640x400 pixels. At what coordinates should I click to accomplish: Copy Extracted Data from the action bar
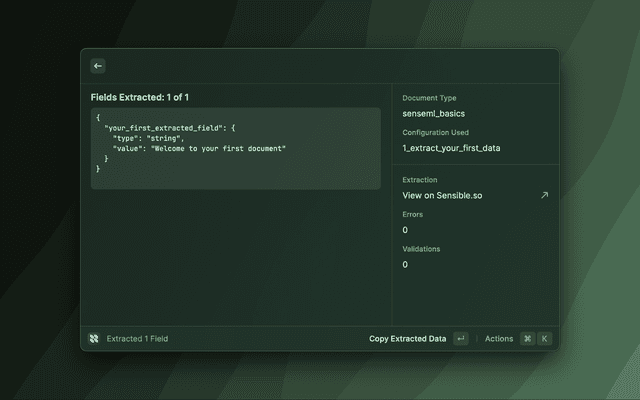tap(407, 339)
